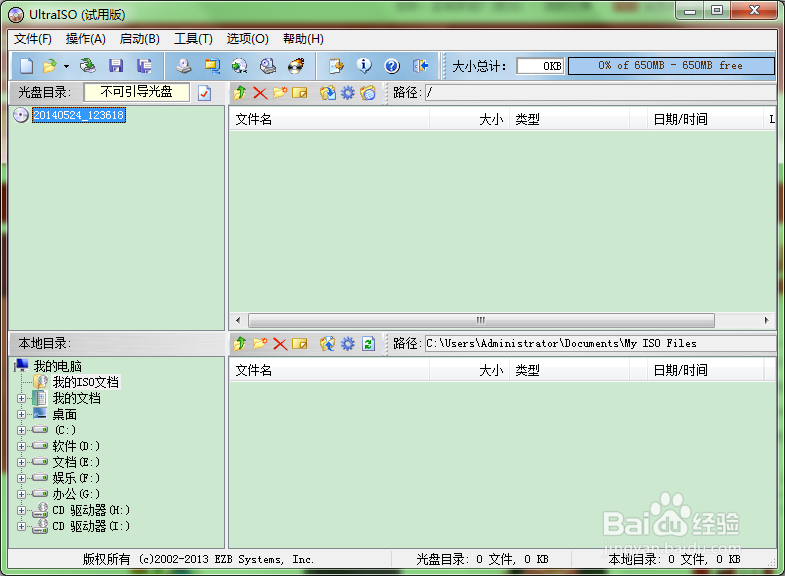Viewport: 785px width, 576px height.
Task: Select 我的电脑 in local tree
Action: coord(57,366)
